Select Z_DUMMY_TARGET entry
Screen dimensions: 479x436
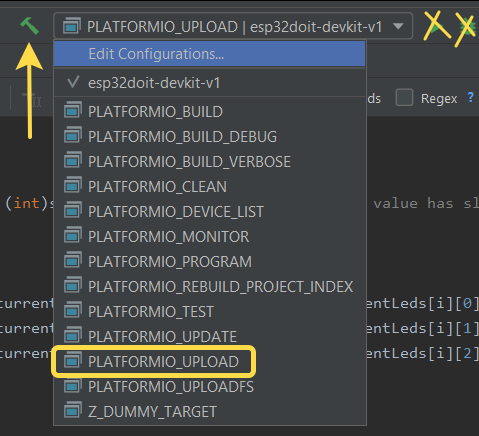coord(209,411)
